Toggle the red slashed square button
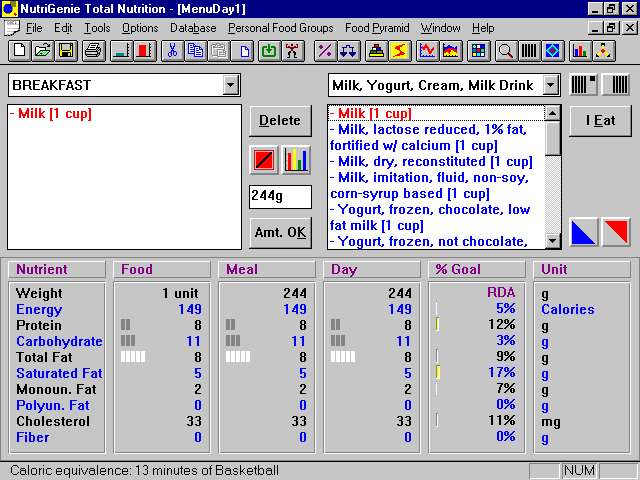Image resolution: width=640 pixels, height=480 pixels. [x=264, y=159]
